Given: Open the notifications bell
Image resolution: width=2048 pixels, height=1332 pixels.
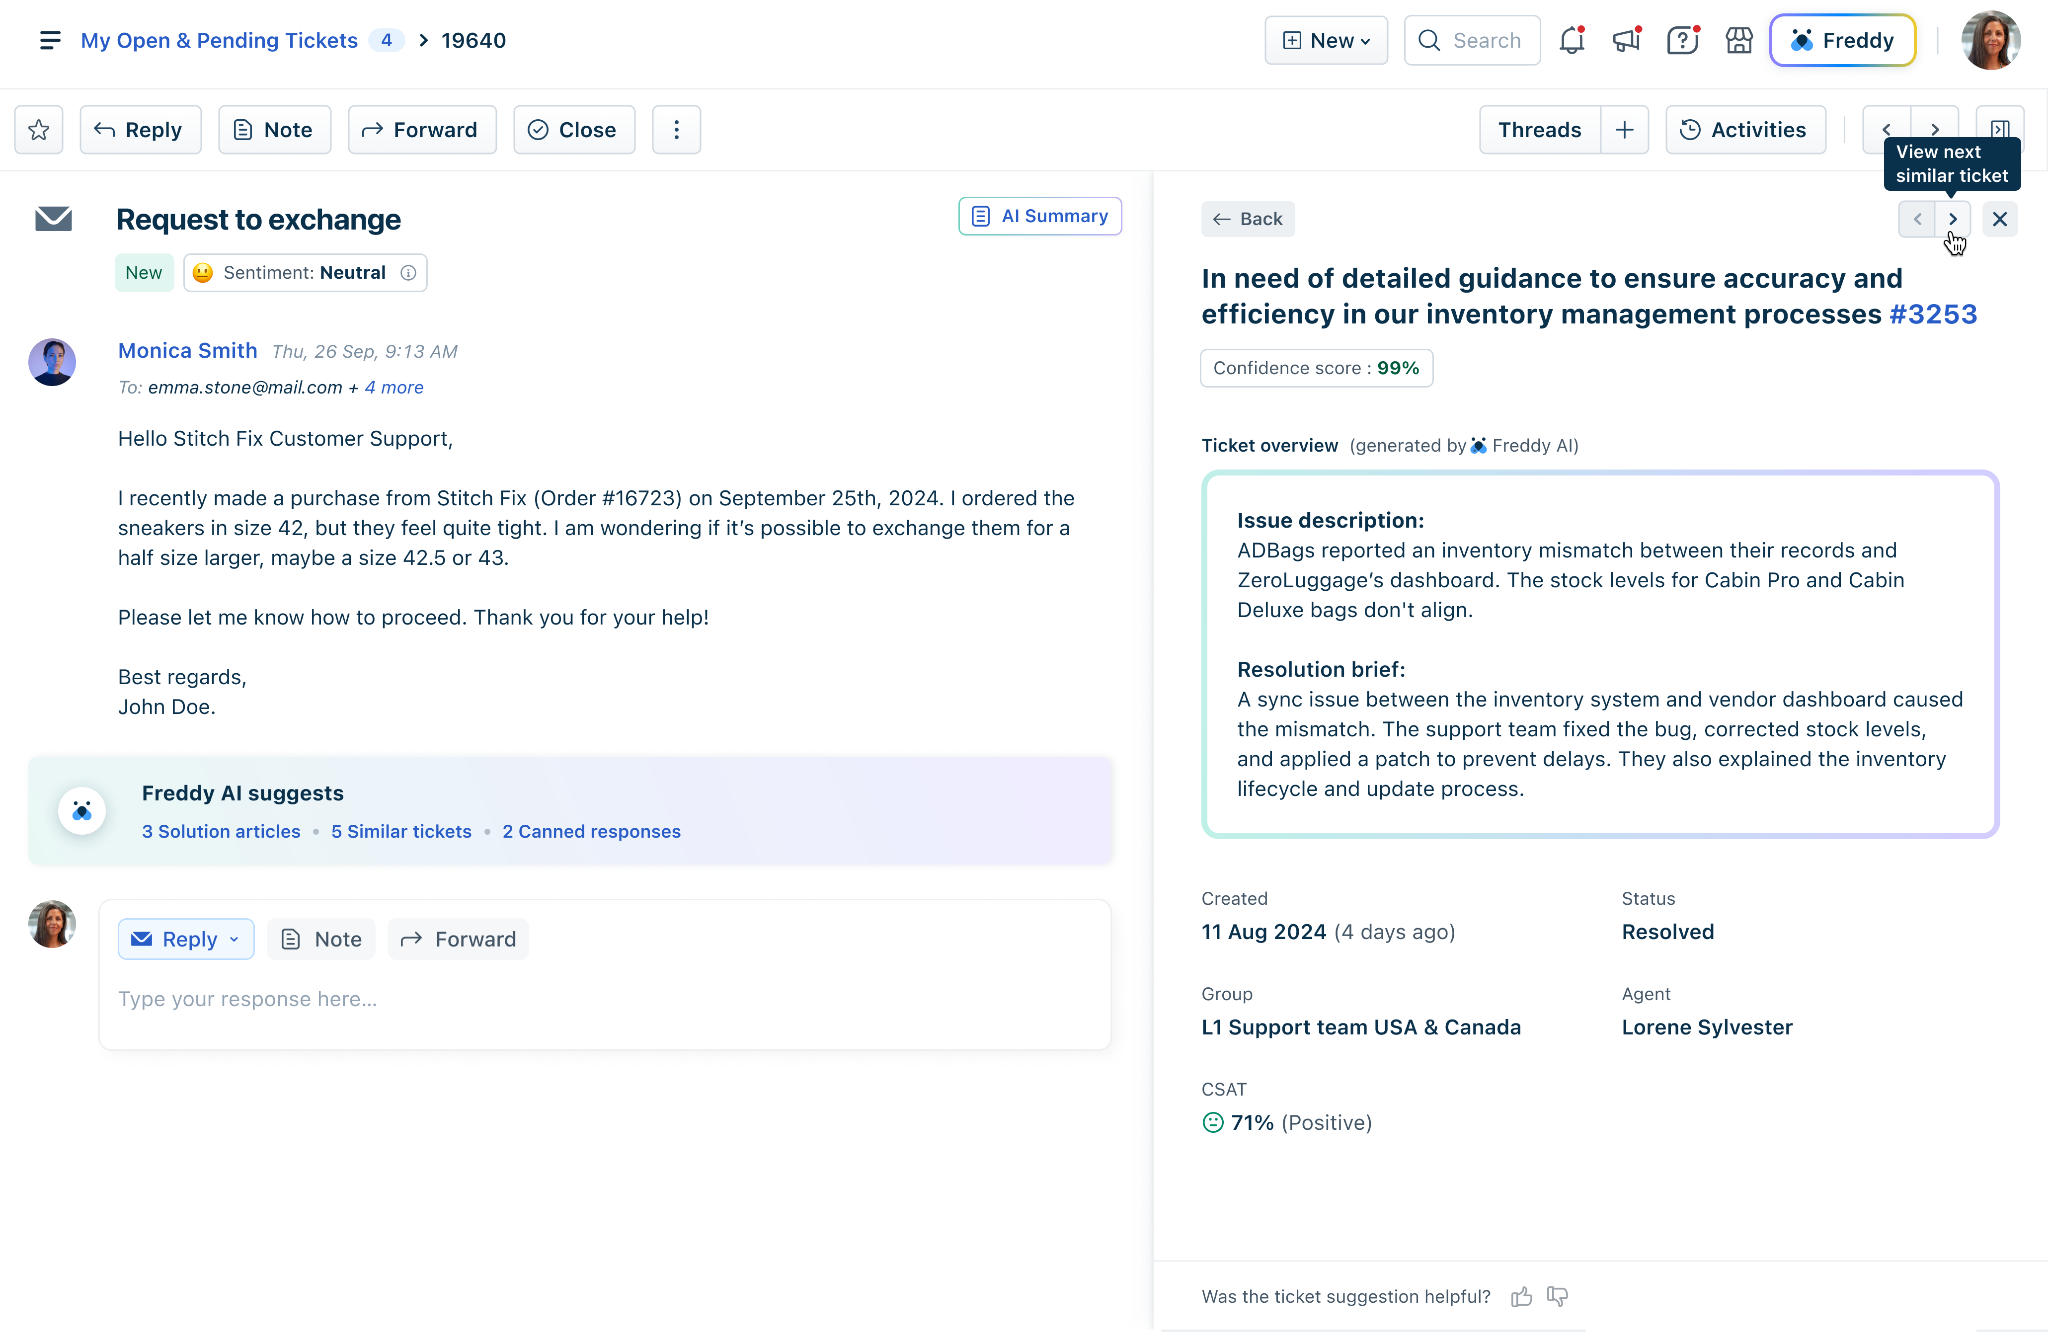Looking at the screenshot, I should pos(1572,40).
